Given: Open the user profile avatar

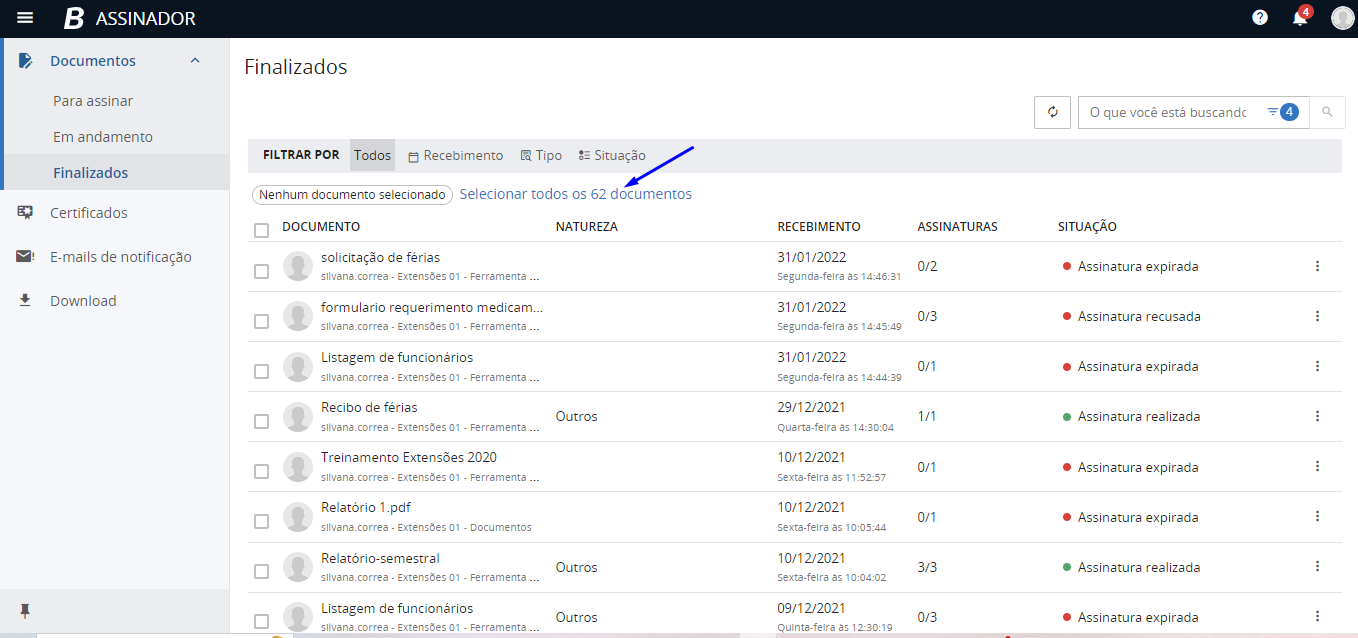Looking at the screenshot, I should coord(1342,18).
